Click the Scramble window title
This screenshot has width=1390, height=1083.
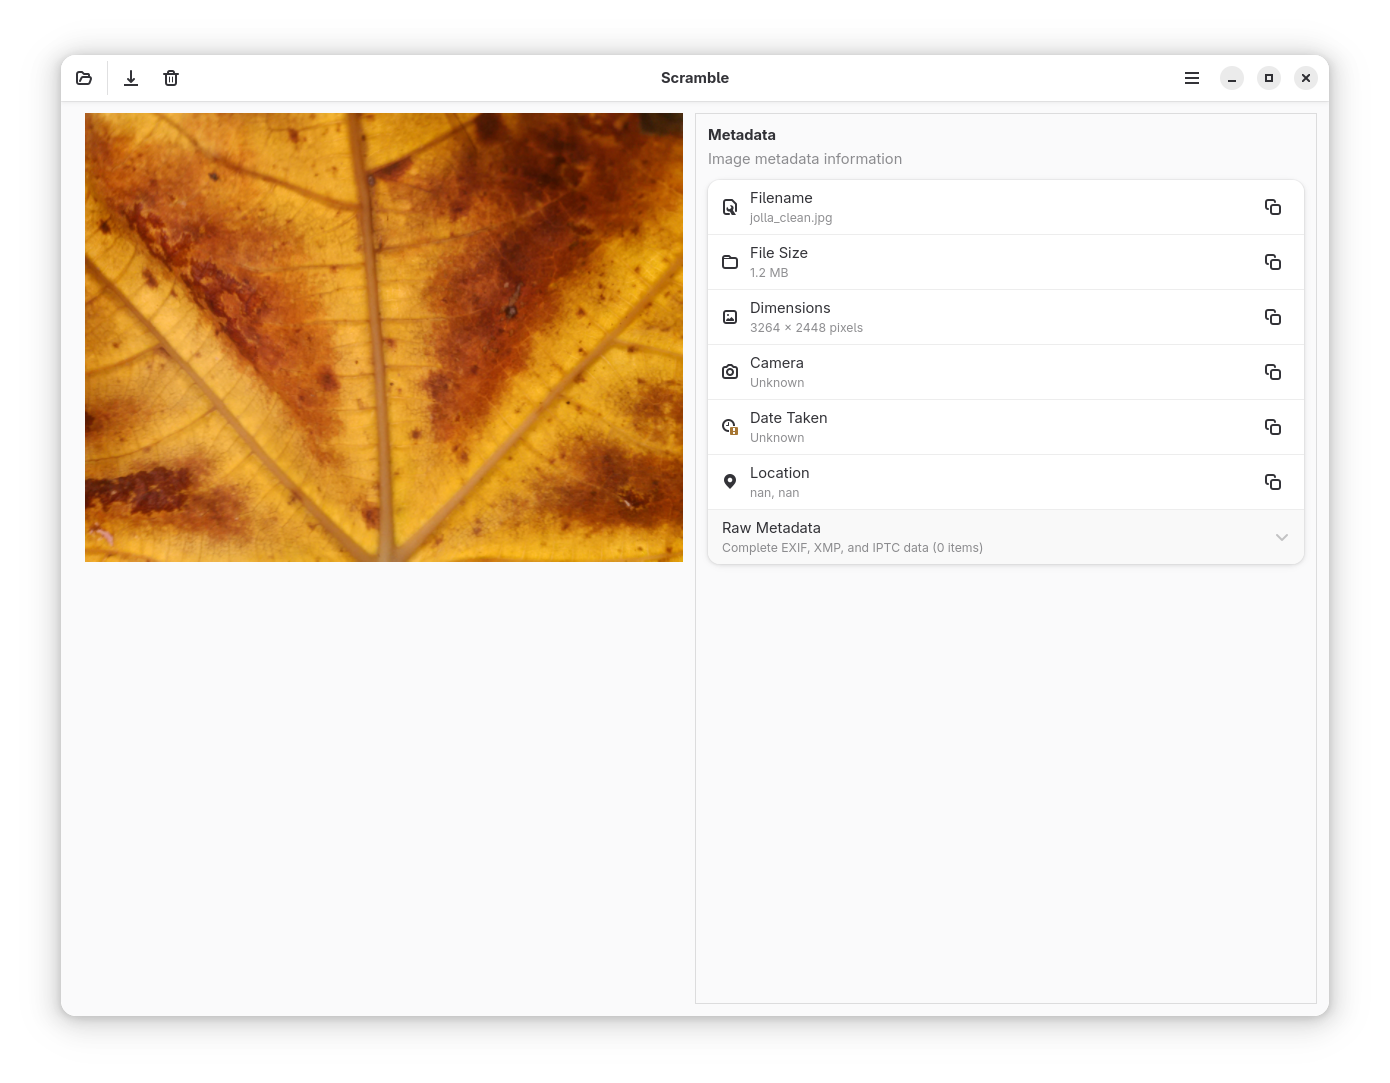(x=695, y=78)
